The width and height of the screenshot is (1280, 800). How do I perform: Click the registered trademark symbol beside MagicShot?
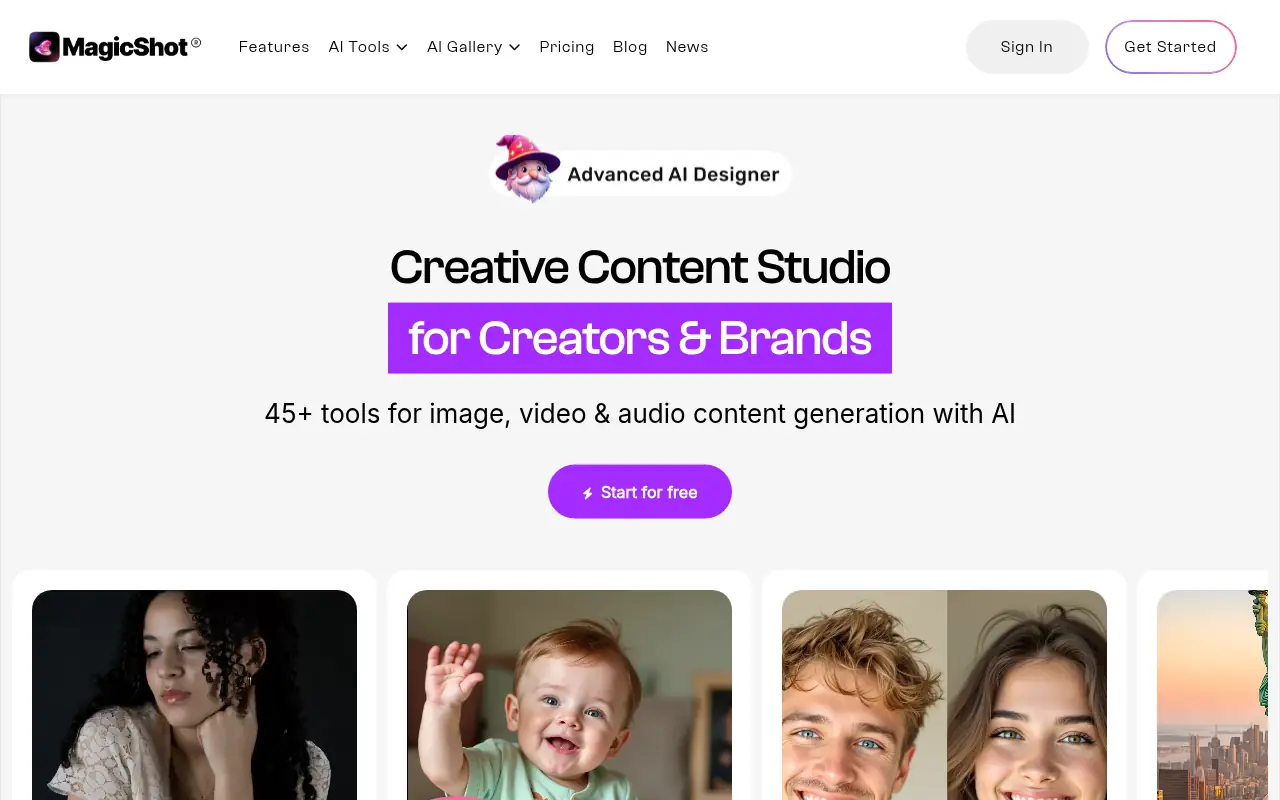pyautogui.click(x=196, y=42)
